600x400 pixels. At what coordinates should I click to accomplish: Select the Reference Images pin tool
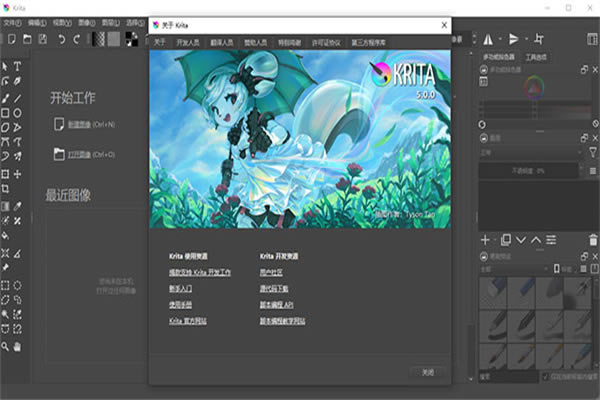coord(5,268)
